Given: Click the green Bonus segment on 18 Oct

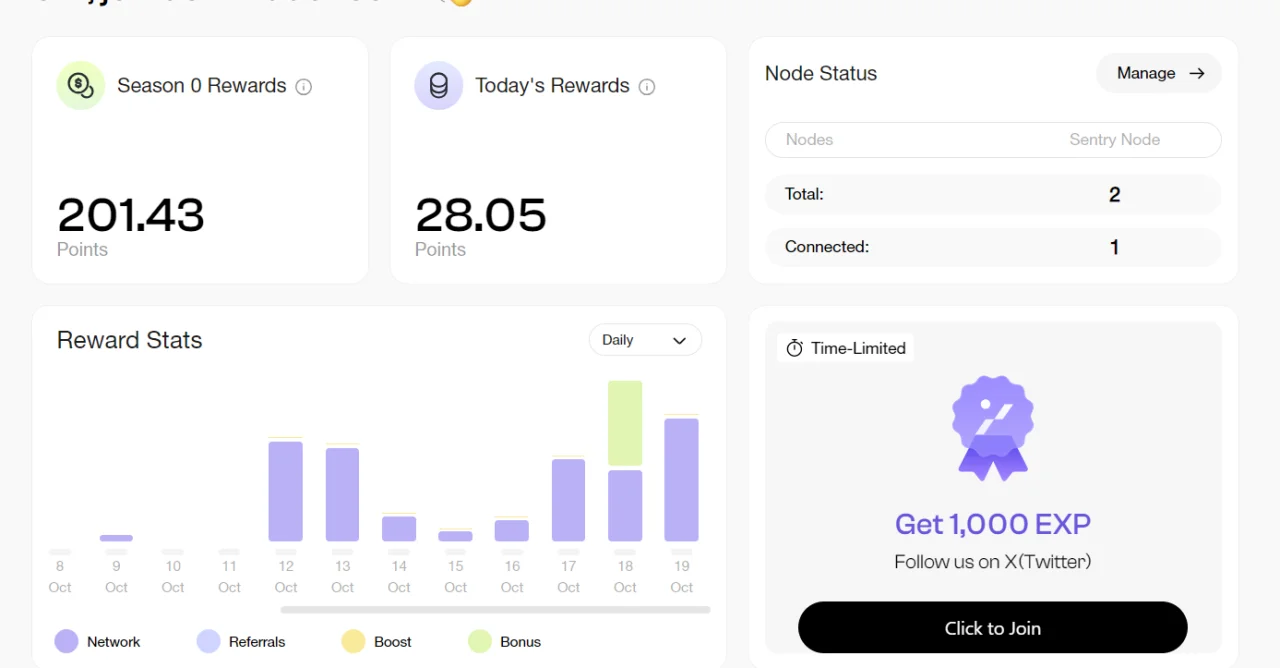Looking at the screenshot, I should pos(625,423).
